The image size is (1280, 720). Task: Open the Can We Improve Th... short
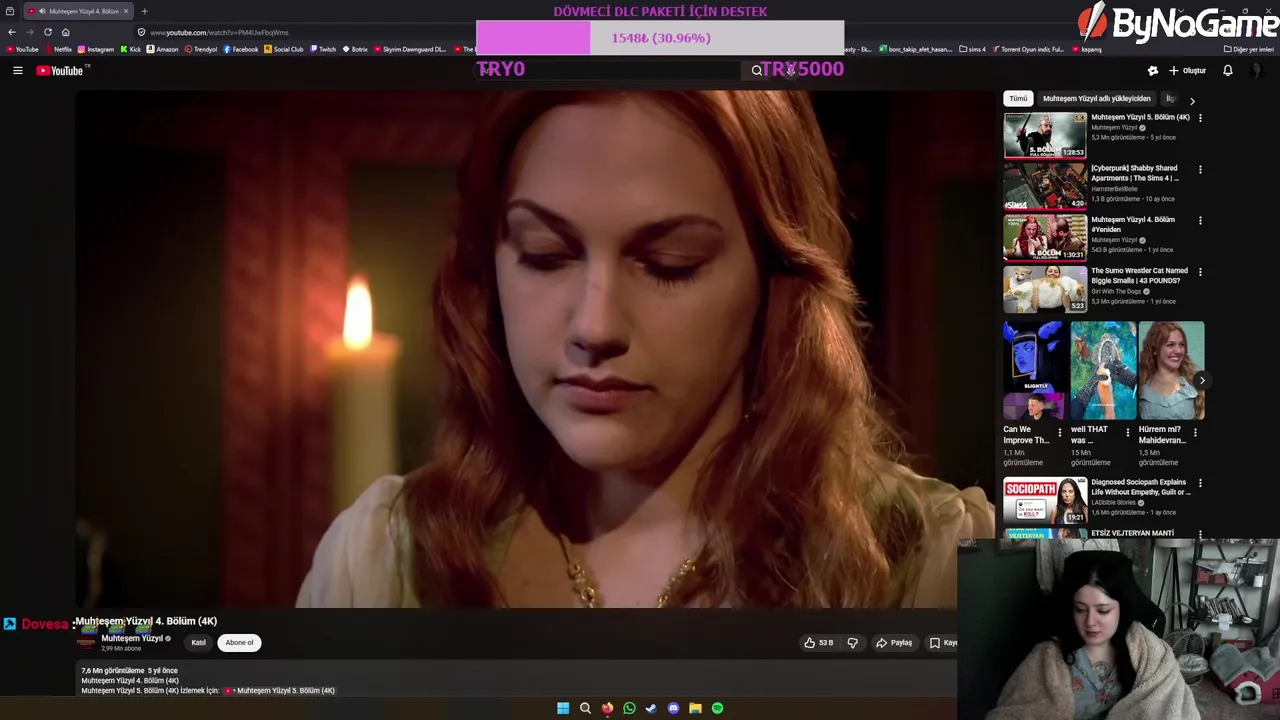tap(1035, 370)
